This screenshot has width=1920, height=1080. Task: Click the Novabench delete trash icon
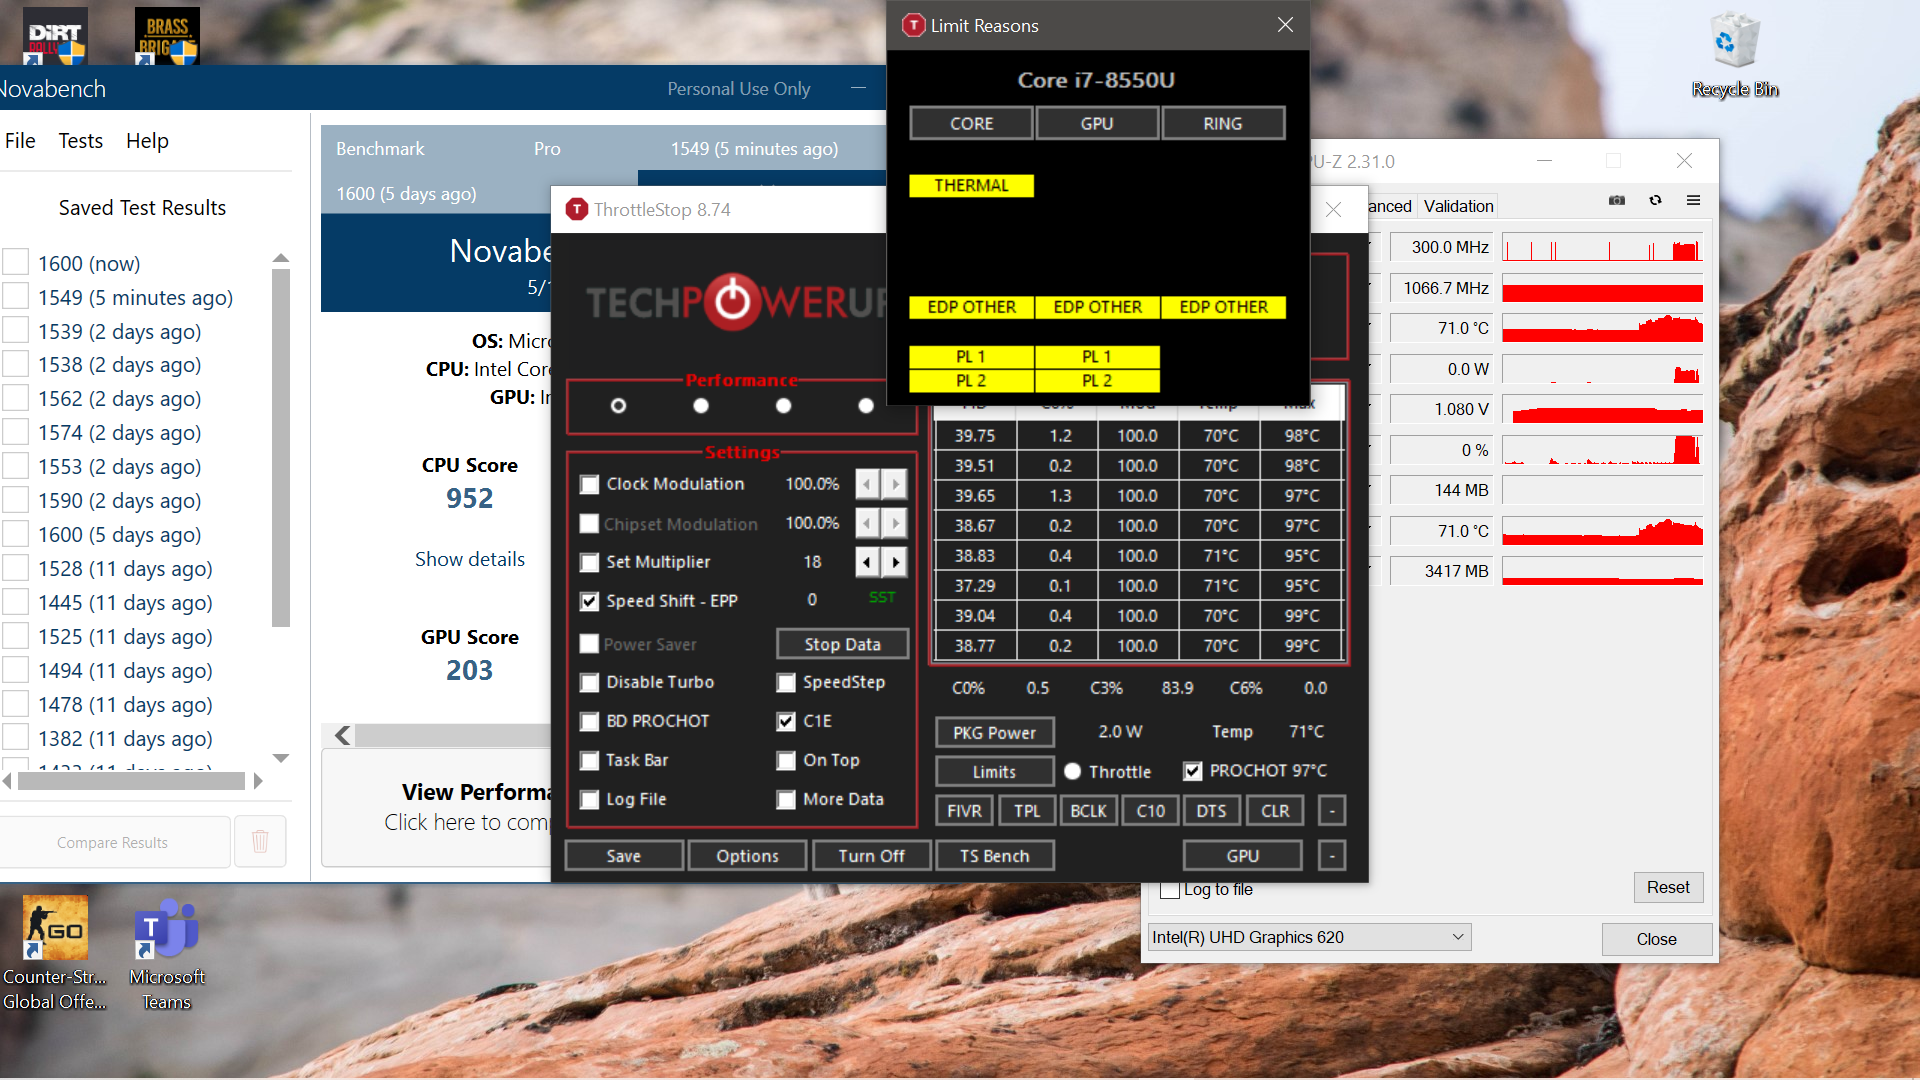(x=260, y=842)
